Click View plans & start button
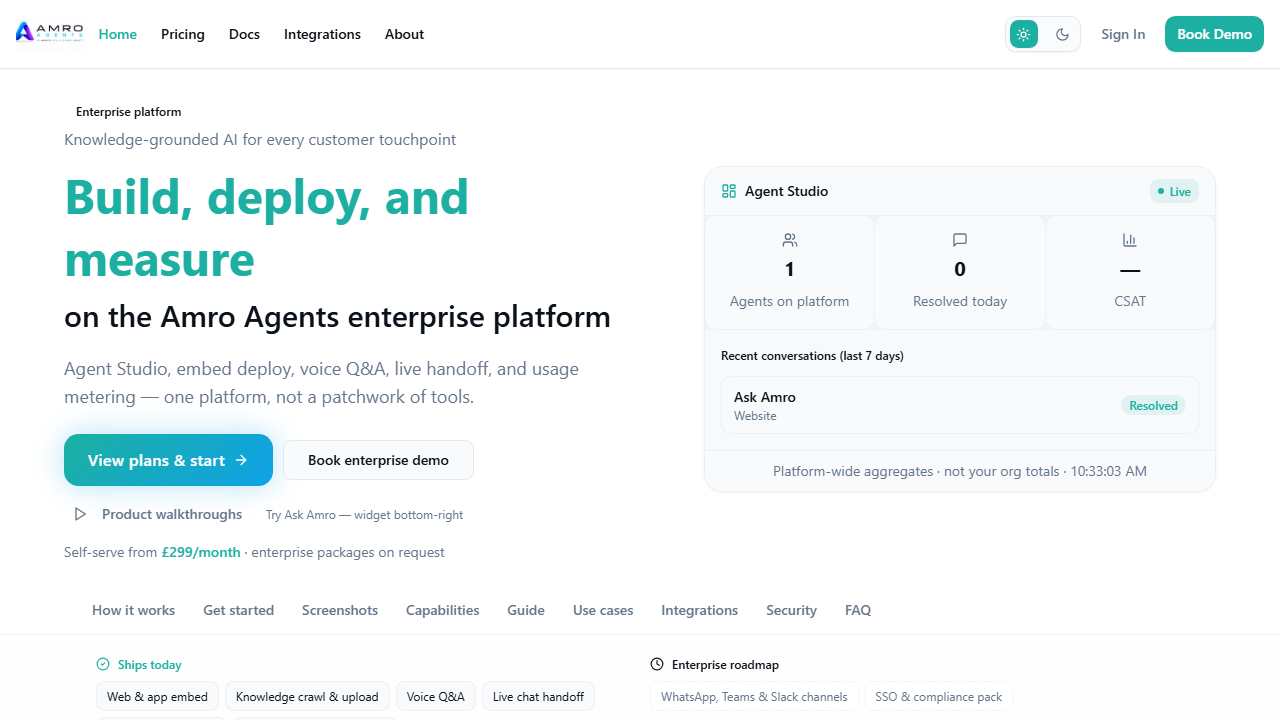This screenshot has width=1280, height=720. 168,460
